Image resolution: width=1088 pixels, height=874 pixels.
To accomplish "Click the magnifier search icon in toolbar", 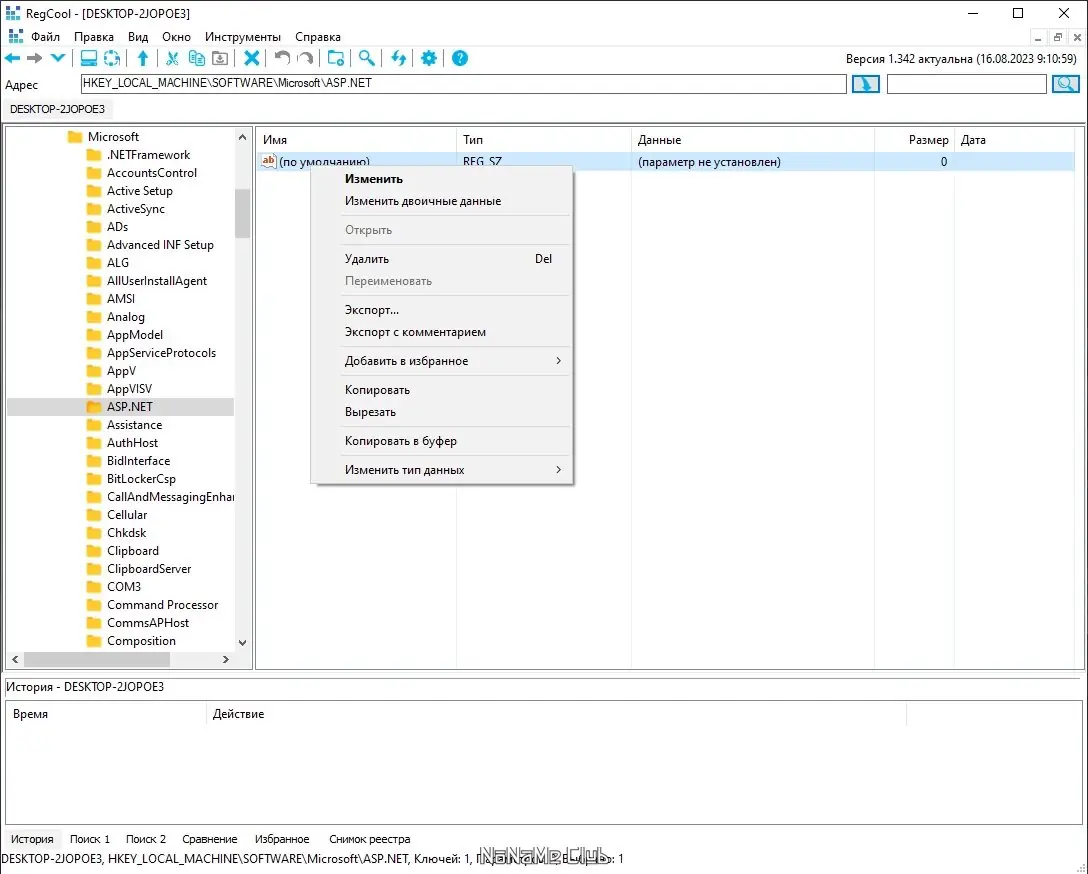I will [x=367, y=59].
